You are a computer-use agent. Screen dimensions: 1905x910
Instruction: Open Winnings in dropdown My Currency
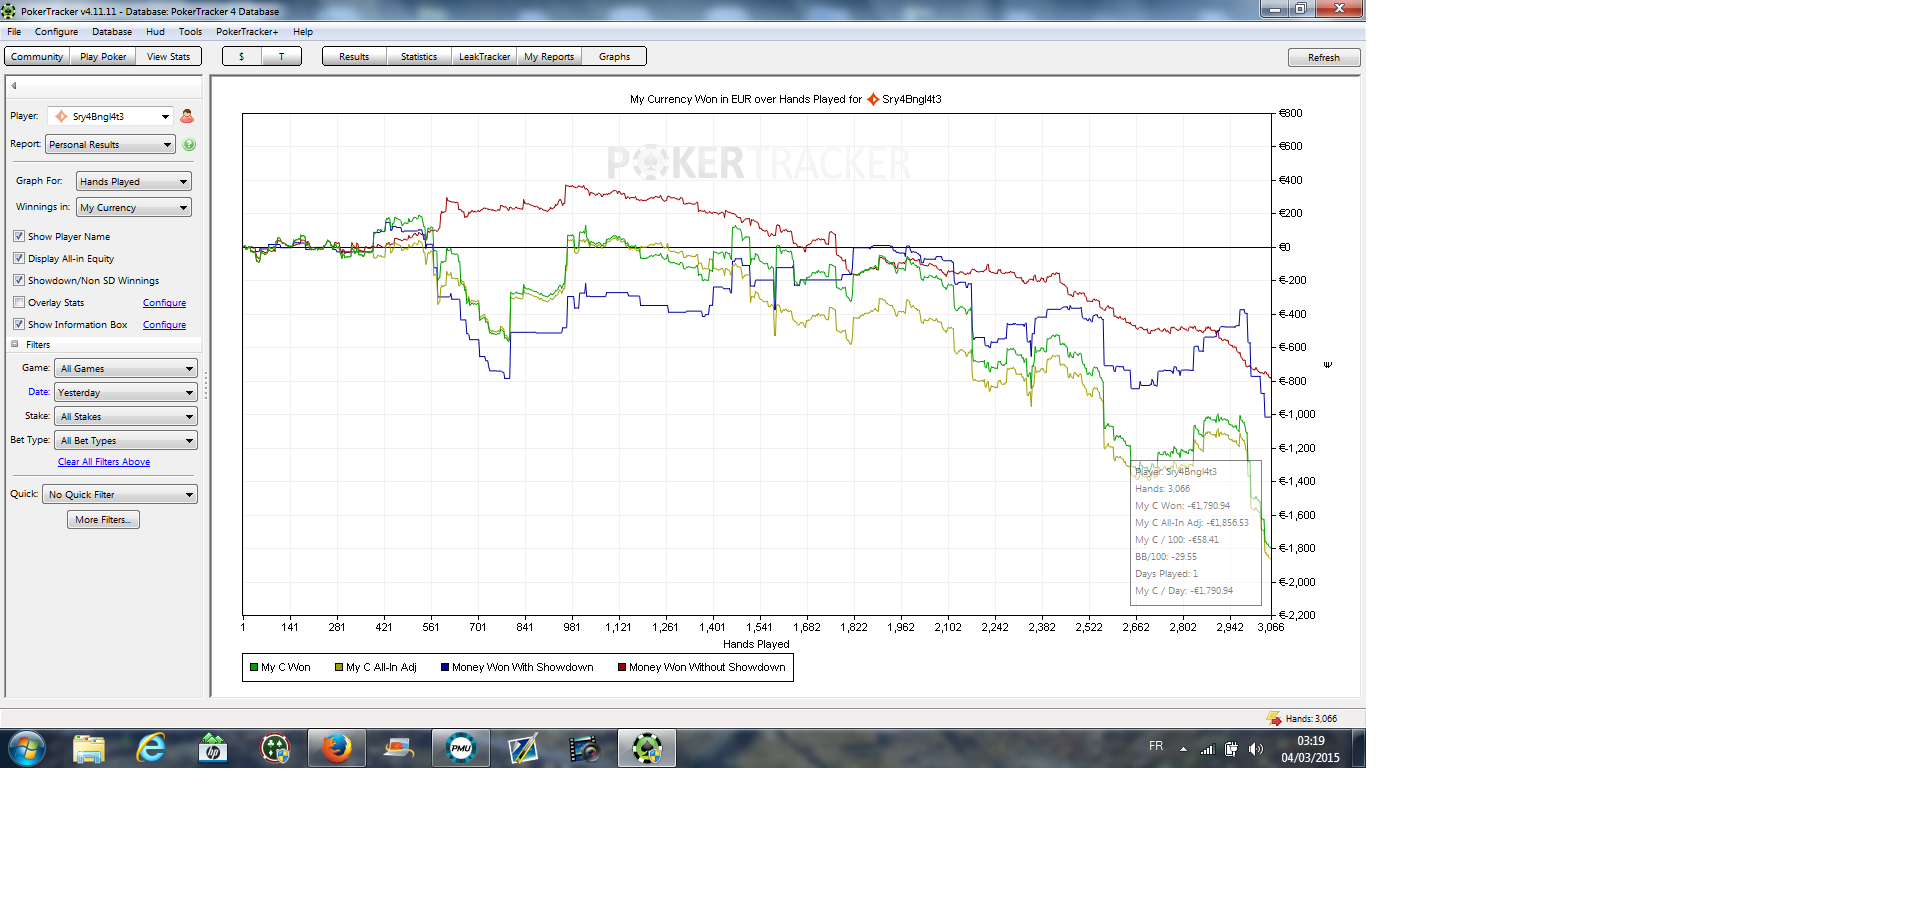point(134,208)
